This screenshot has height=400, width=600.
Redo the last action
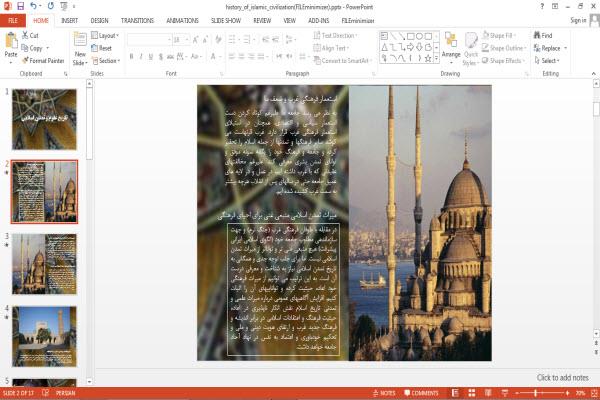[x=51, y=6]
